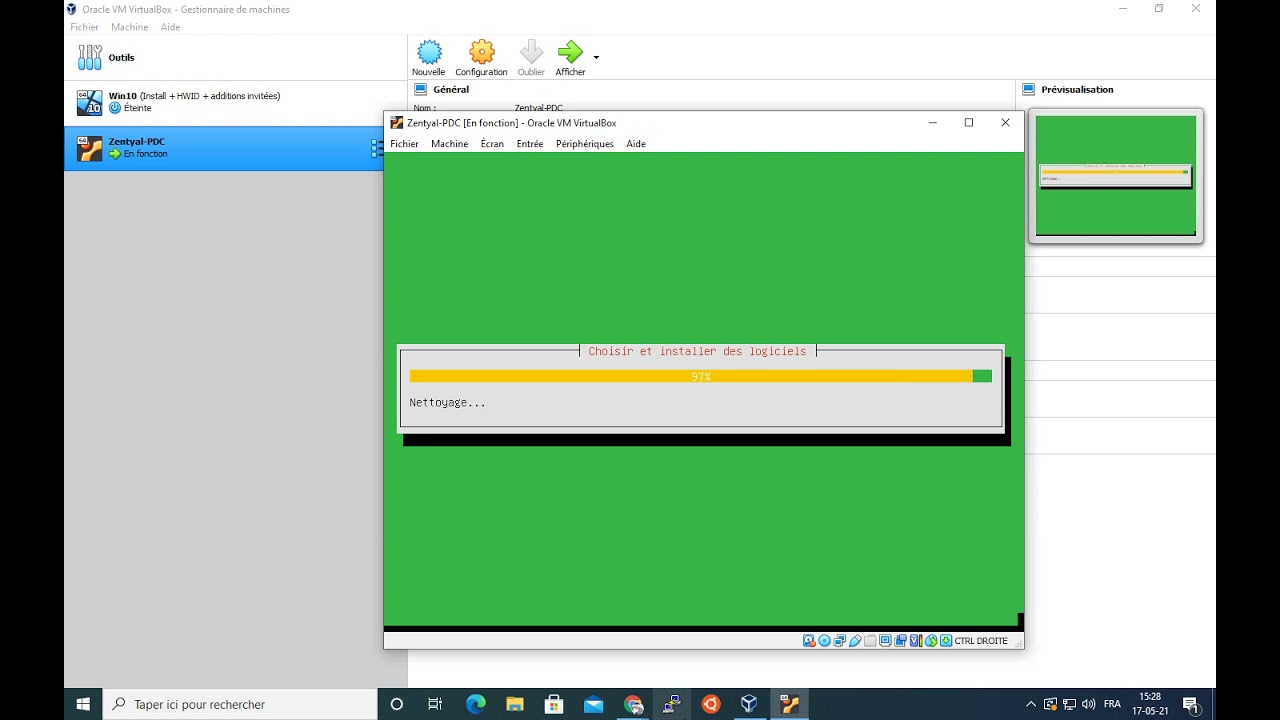This screenshot has width=1280, height=720.
Task: Open Cortana from the taskbar
Action: (x=397, y=704)
